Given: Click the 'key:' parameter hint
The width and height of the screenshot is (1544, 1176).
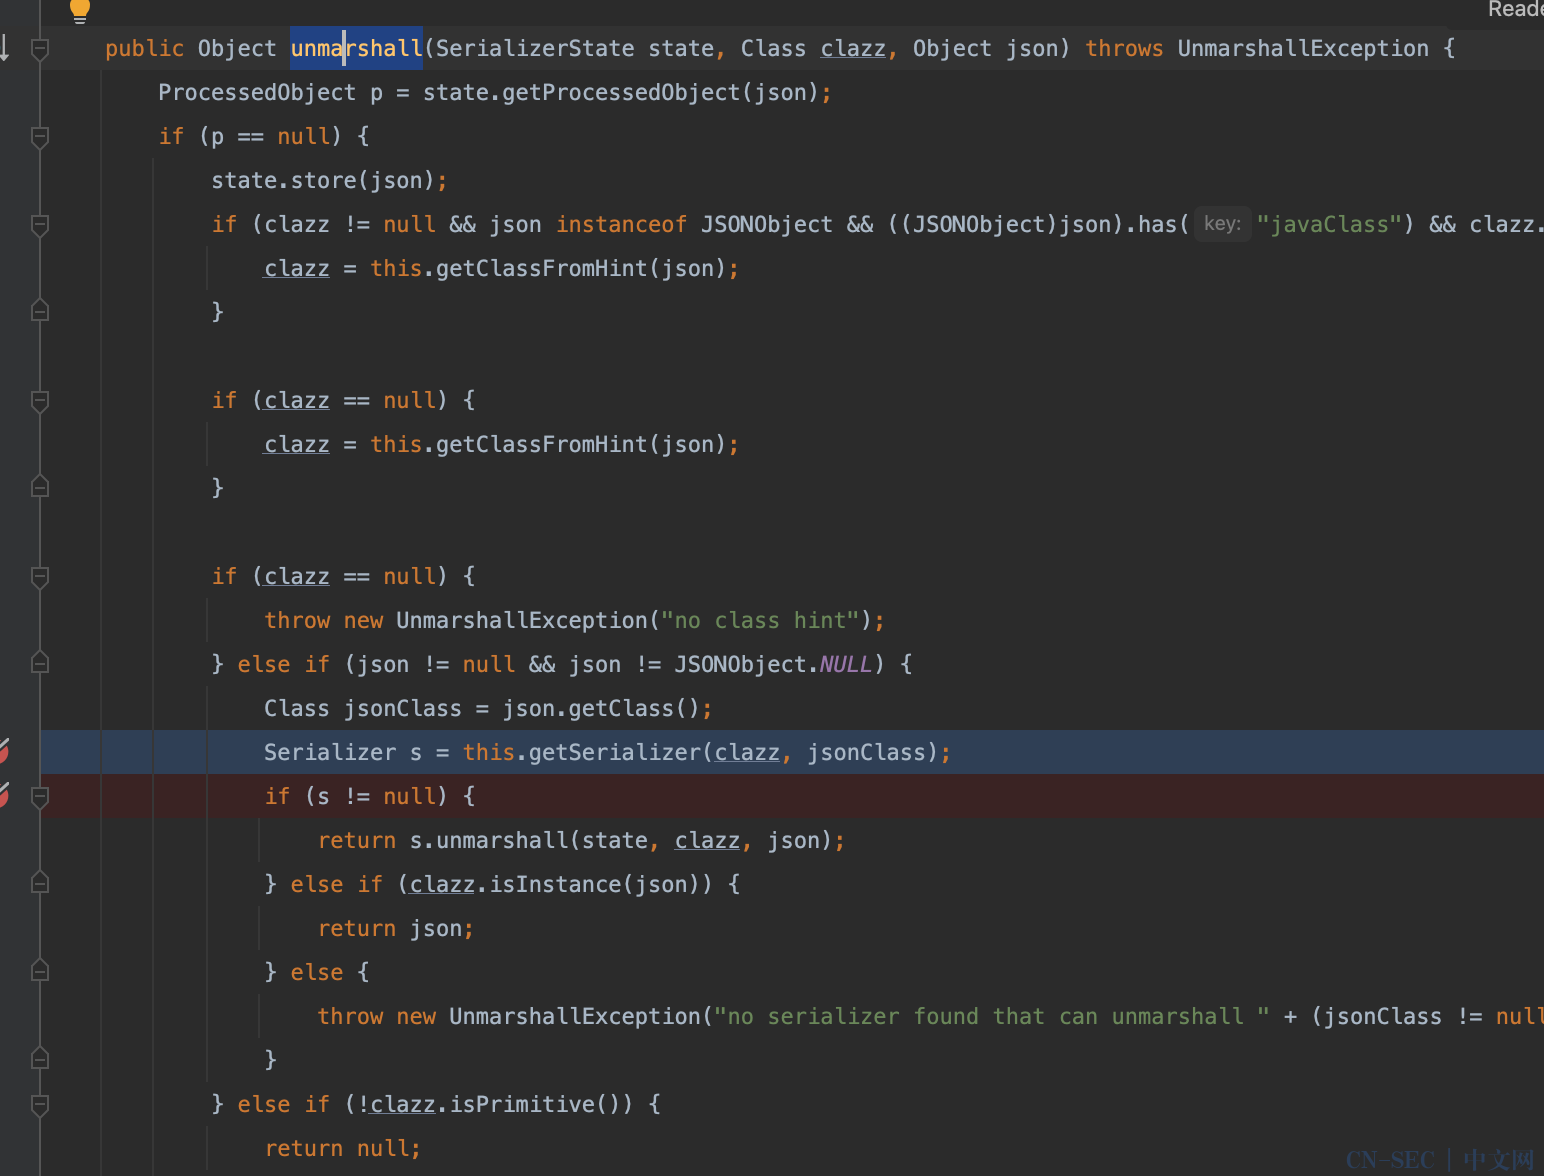Looking at the screenshot, I should point(1222,224).
